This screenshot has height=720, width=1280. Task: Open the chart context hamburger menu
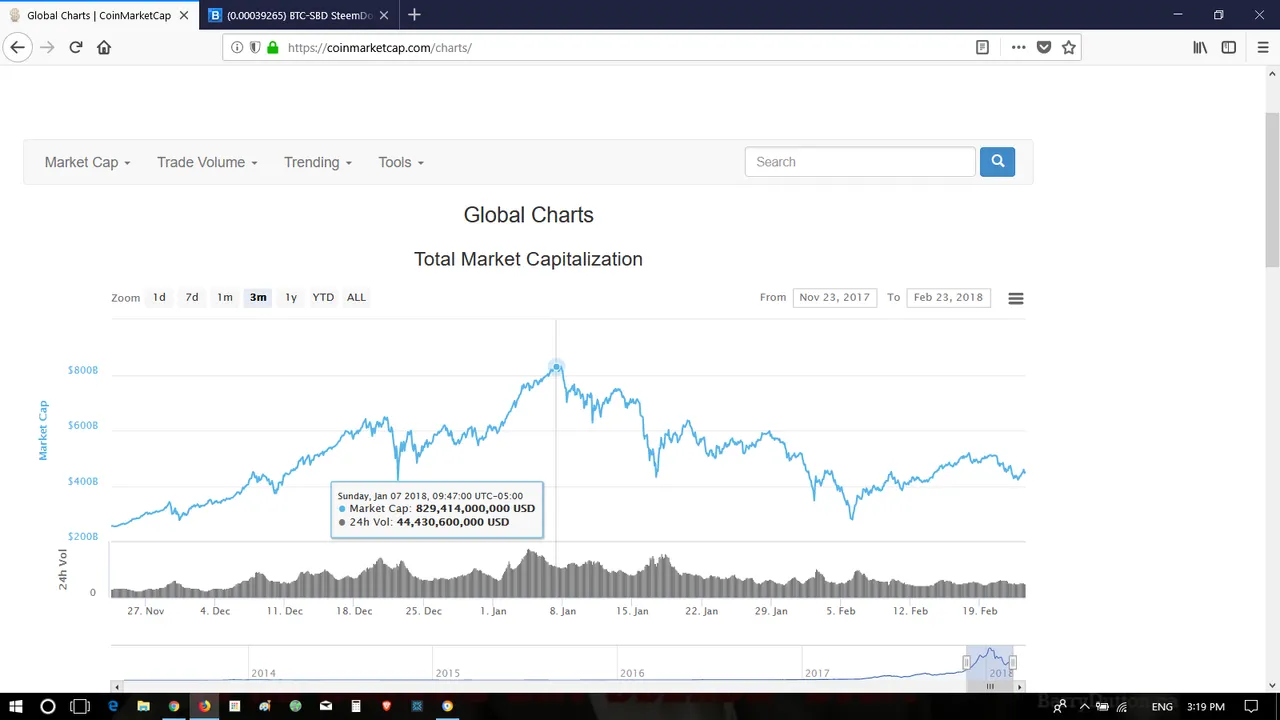point(1016,298)
